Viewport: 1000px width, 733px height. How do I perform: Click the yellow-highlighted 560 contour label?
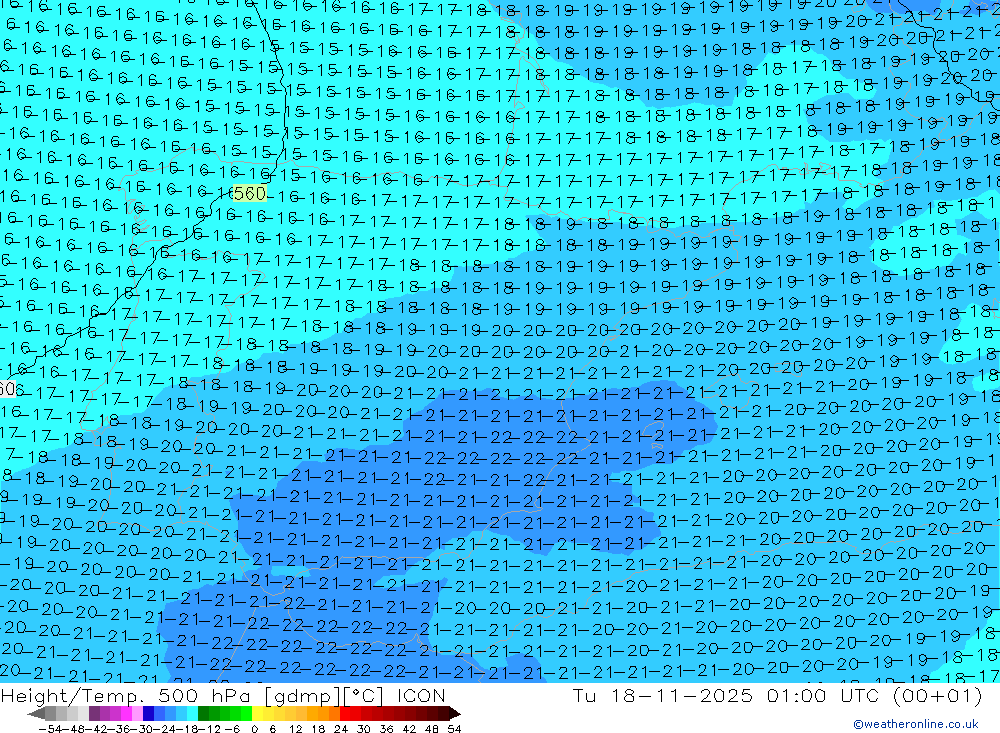click(249, 193)
